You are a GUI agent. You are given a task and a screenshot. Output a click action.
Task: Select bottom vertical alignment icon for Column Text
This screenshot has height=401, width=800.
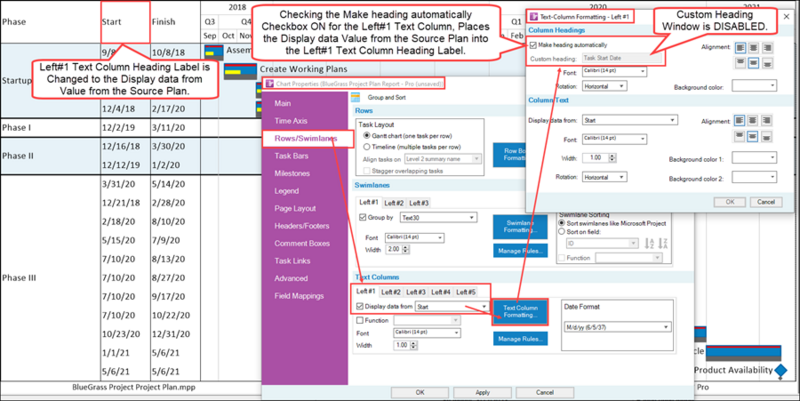click(766, 136)
